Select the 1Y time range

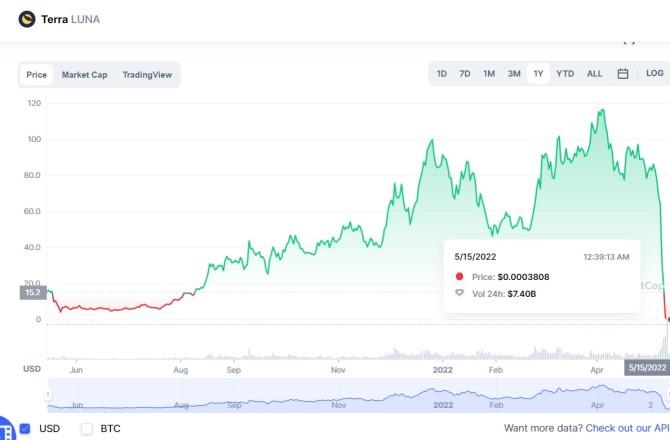pos(538,73)
